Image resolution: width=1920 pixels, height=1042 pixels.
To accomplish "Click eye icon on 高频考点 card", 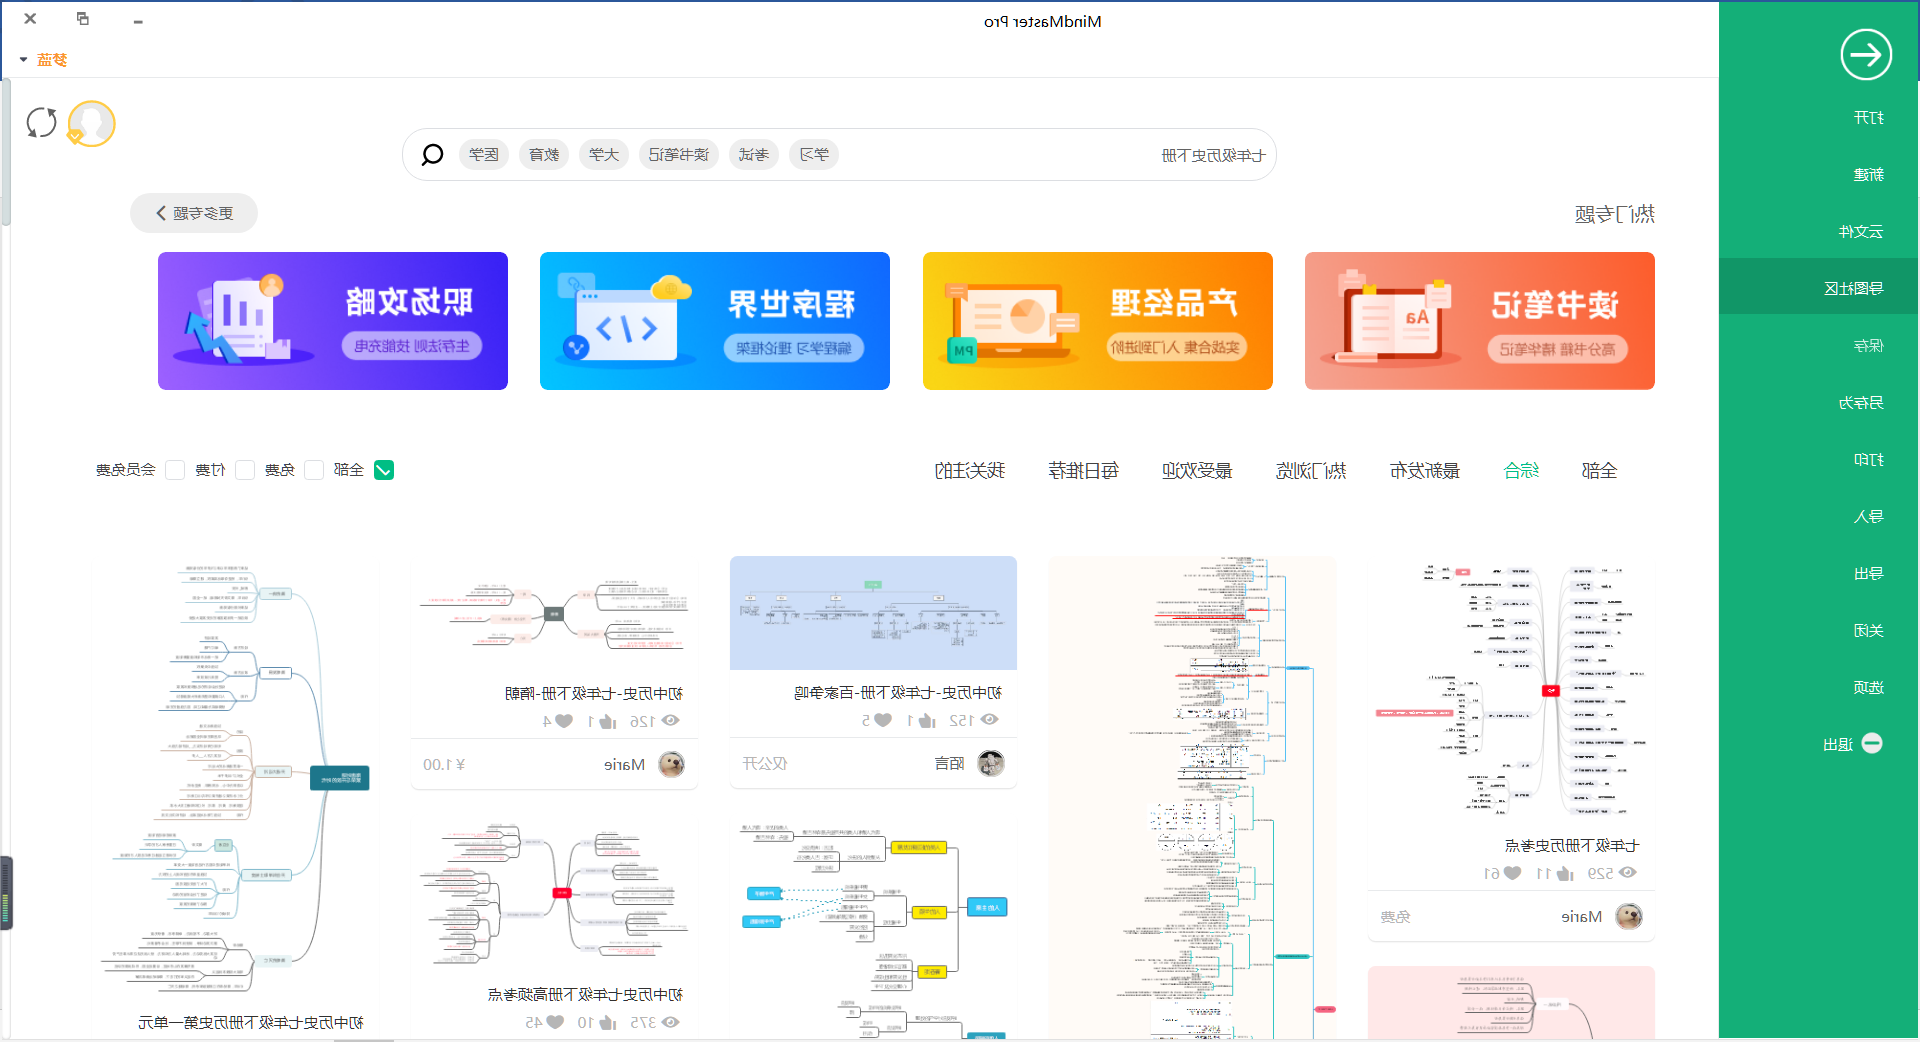I will point(671,1022).
